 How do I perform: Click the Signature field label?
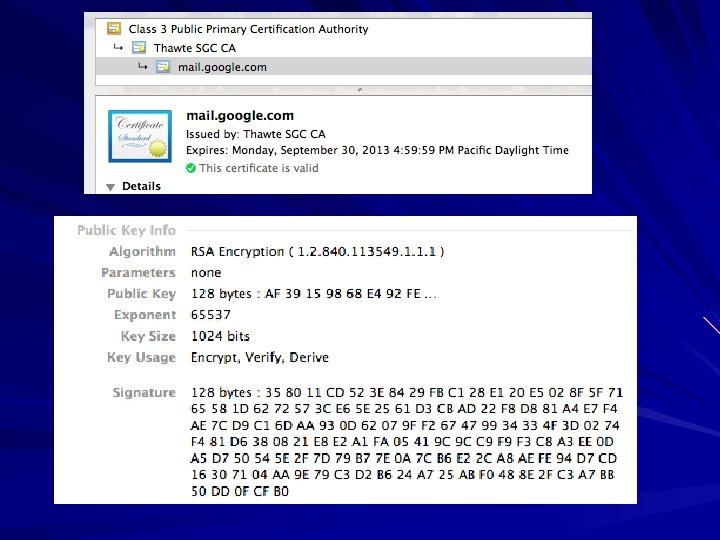(x=144, y=393)
